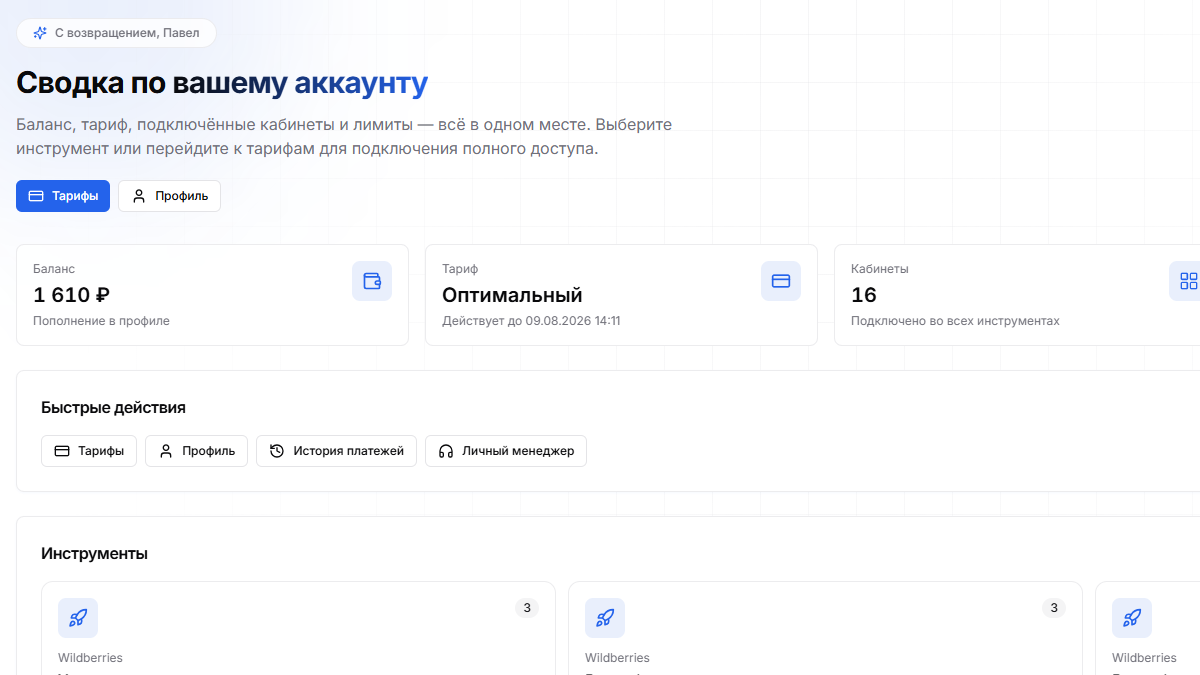This screenshot has width=1200, height=675.
Task: Click rocket icon of the third Wildberries tool
Action: (1132, 618)
